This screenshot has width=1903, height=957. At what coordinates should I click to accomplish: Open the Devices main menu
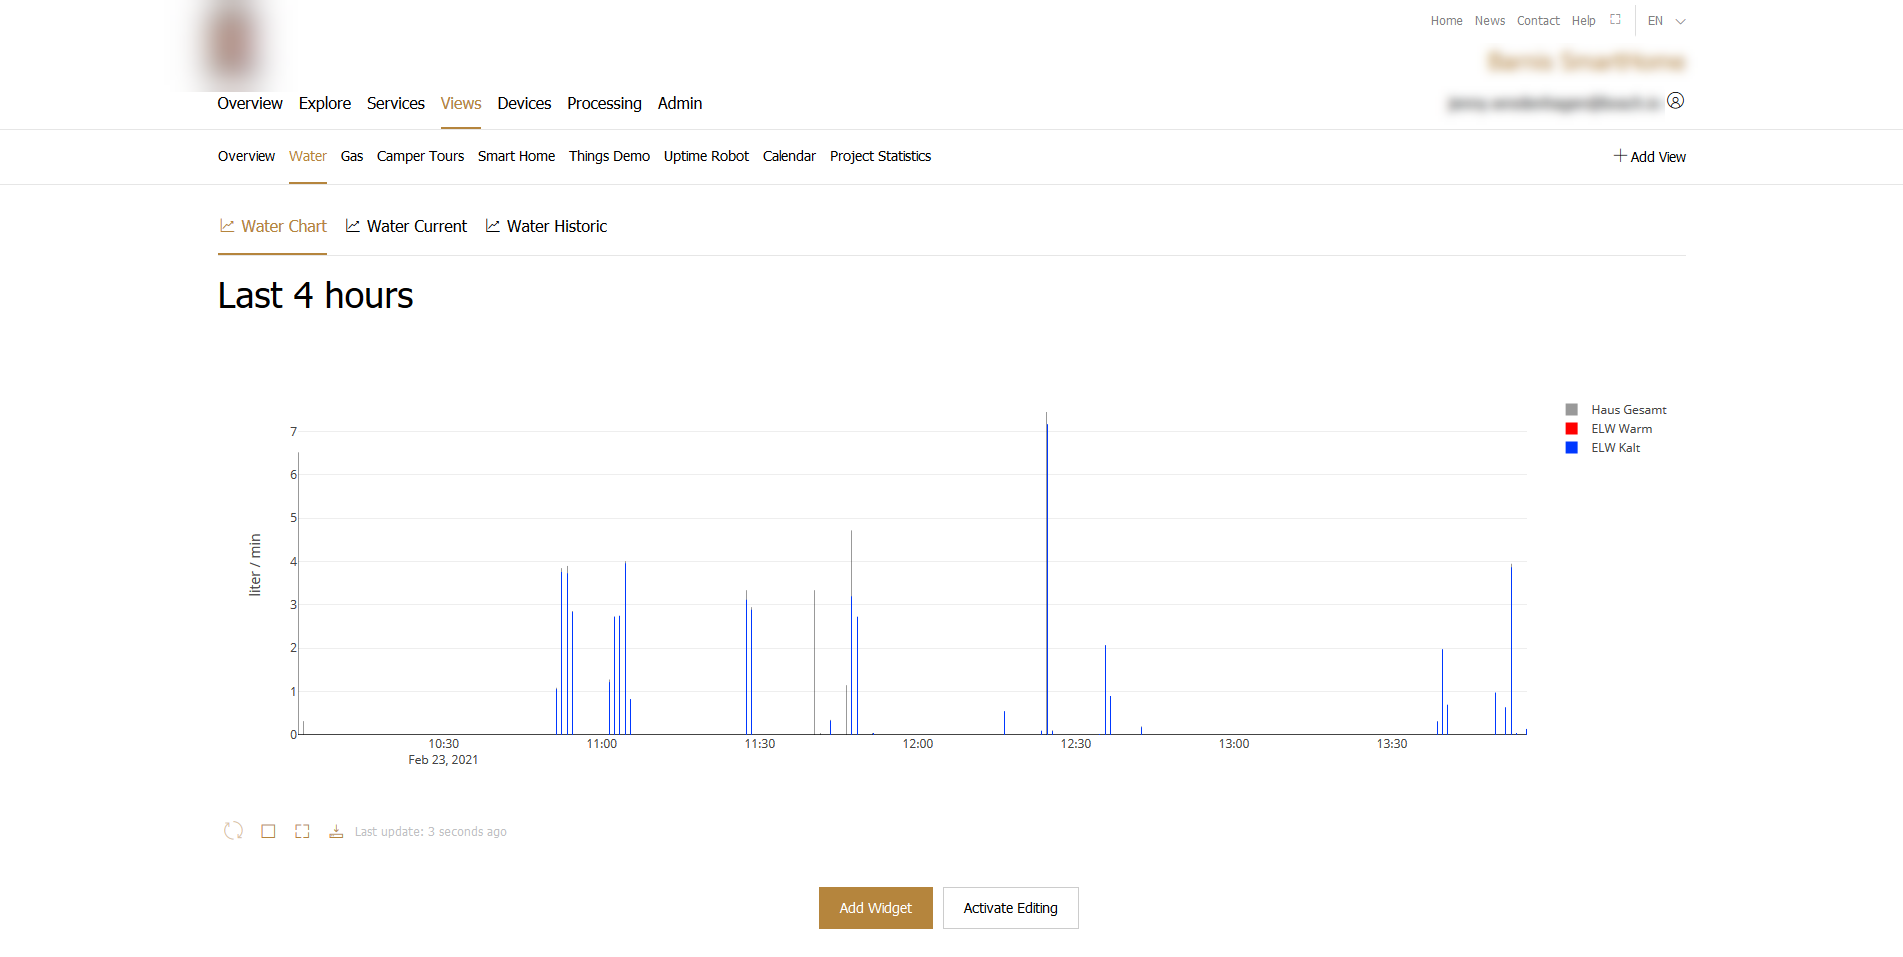pyautogui.click(x=524, y=103)
